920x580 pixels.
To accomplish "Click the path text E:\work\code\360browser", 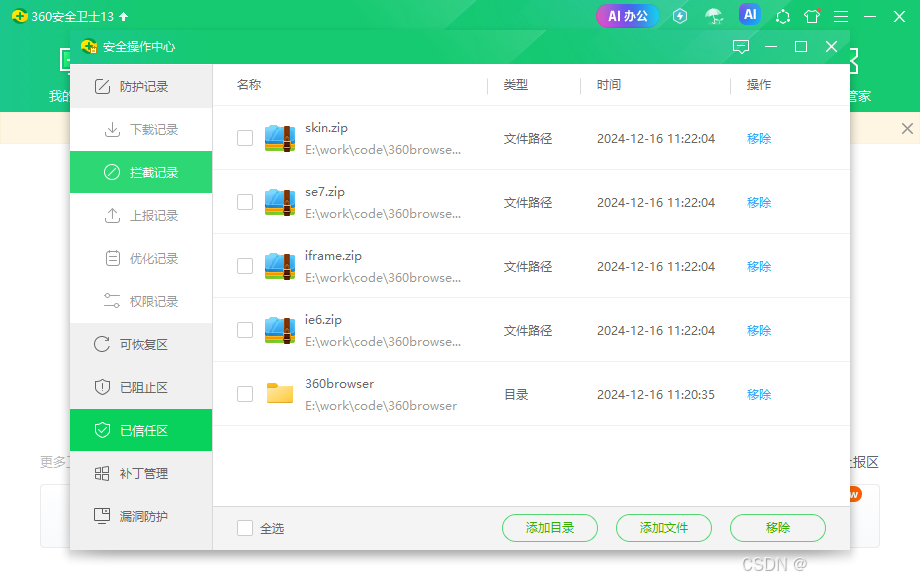I will (381, 406).
